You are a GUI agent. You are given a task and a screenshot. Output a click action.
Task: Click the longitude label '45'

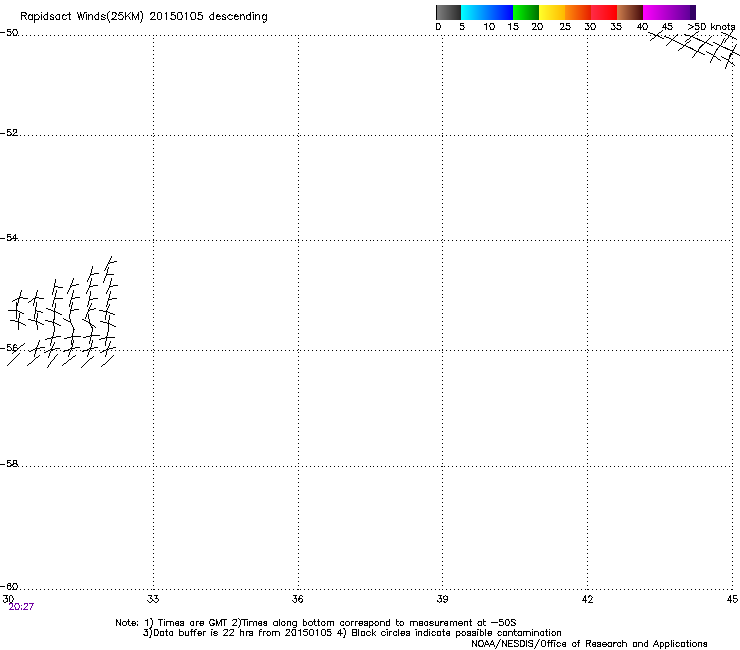[732, 599]
